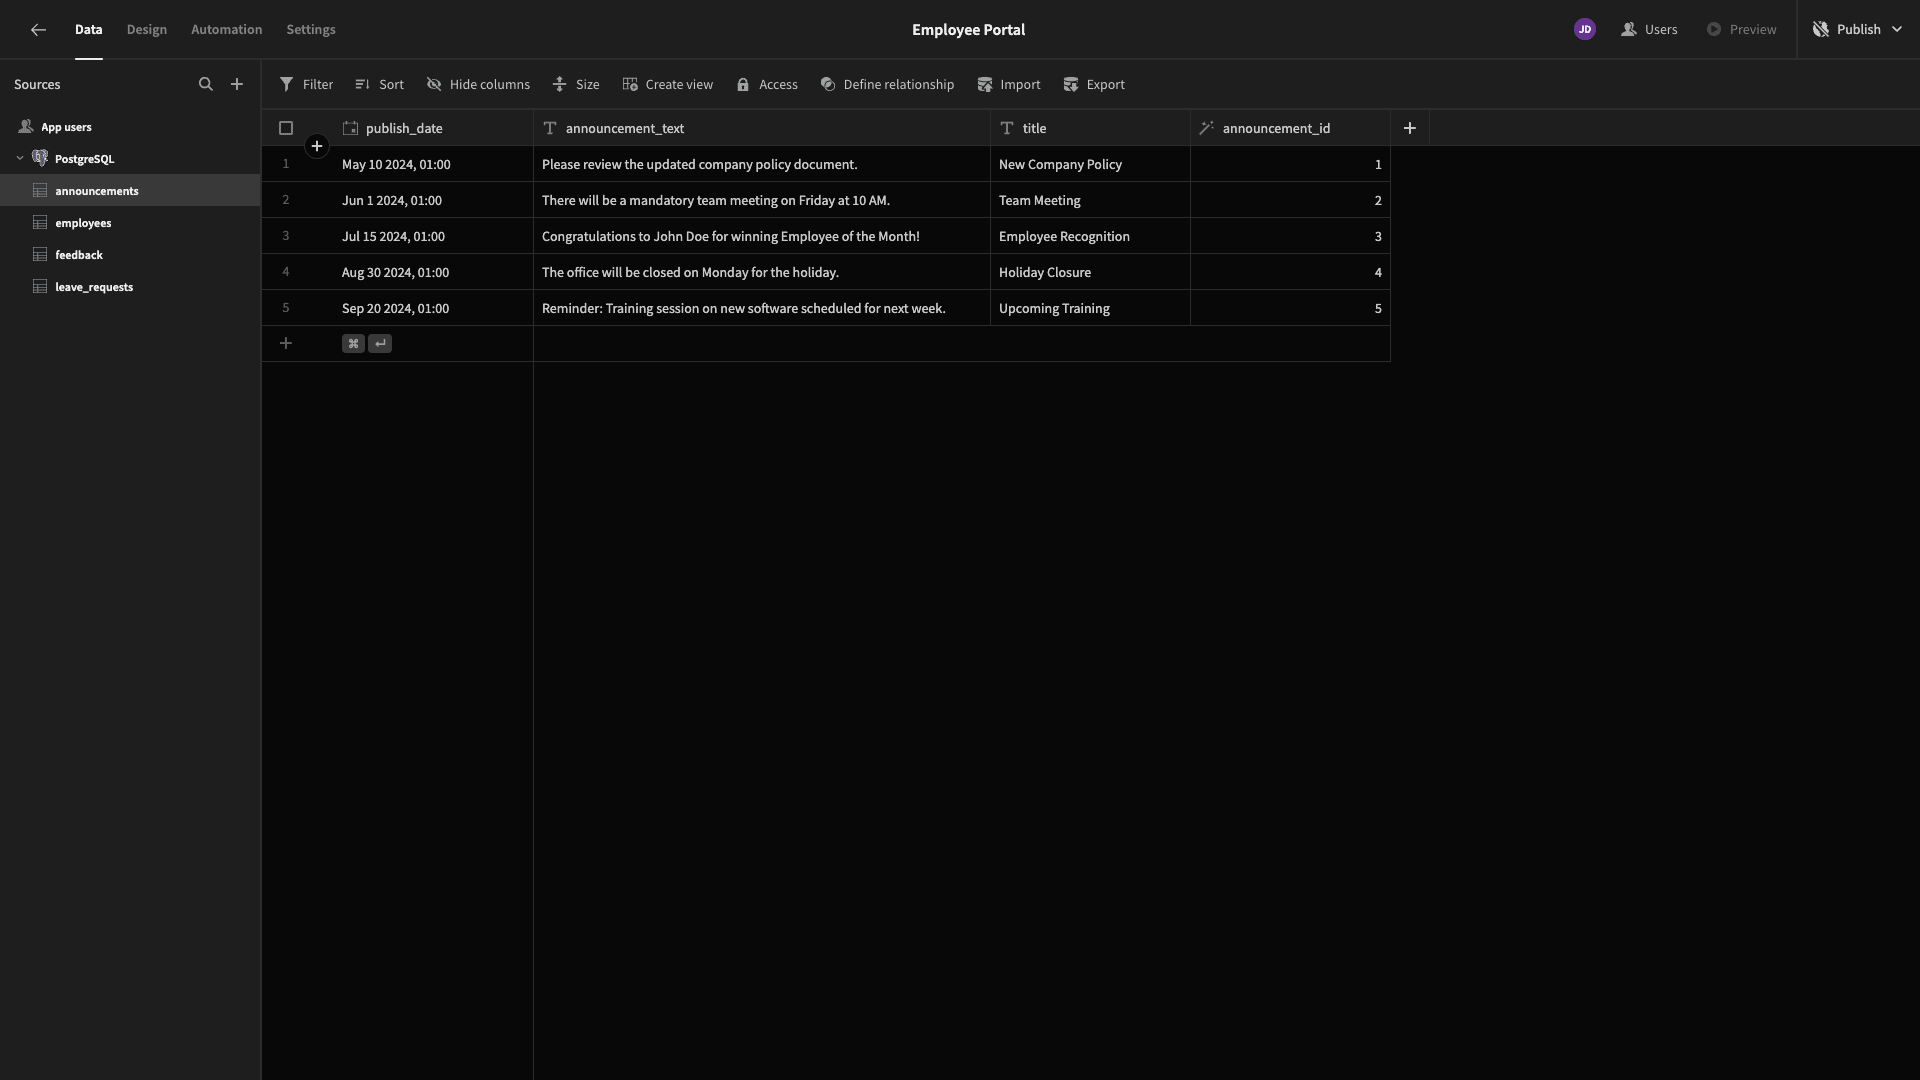Screen dimensions: 1920x1080
Task: Select the 'May 10 2024, 01:00' cell
Action: [x=433, y=164]
